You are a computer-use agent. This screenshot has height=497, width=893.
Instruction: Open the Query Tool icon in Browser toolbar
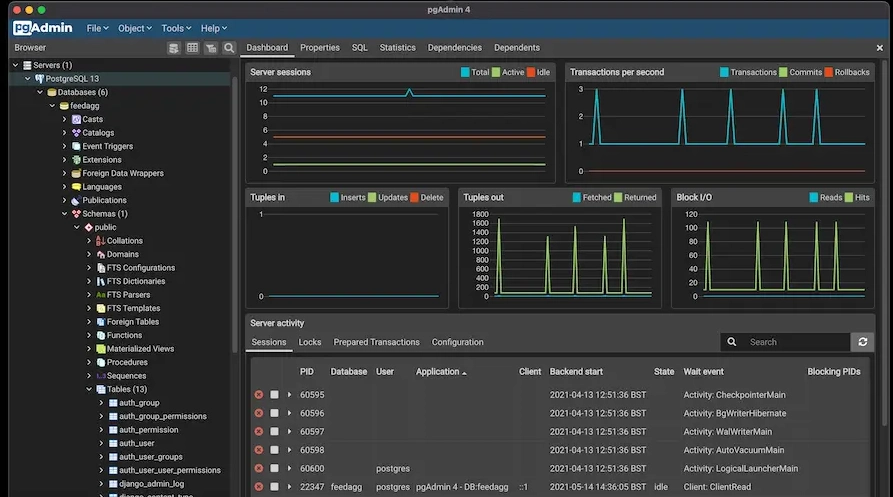pyautogui.click(x=174, y=48)
